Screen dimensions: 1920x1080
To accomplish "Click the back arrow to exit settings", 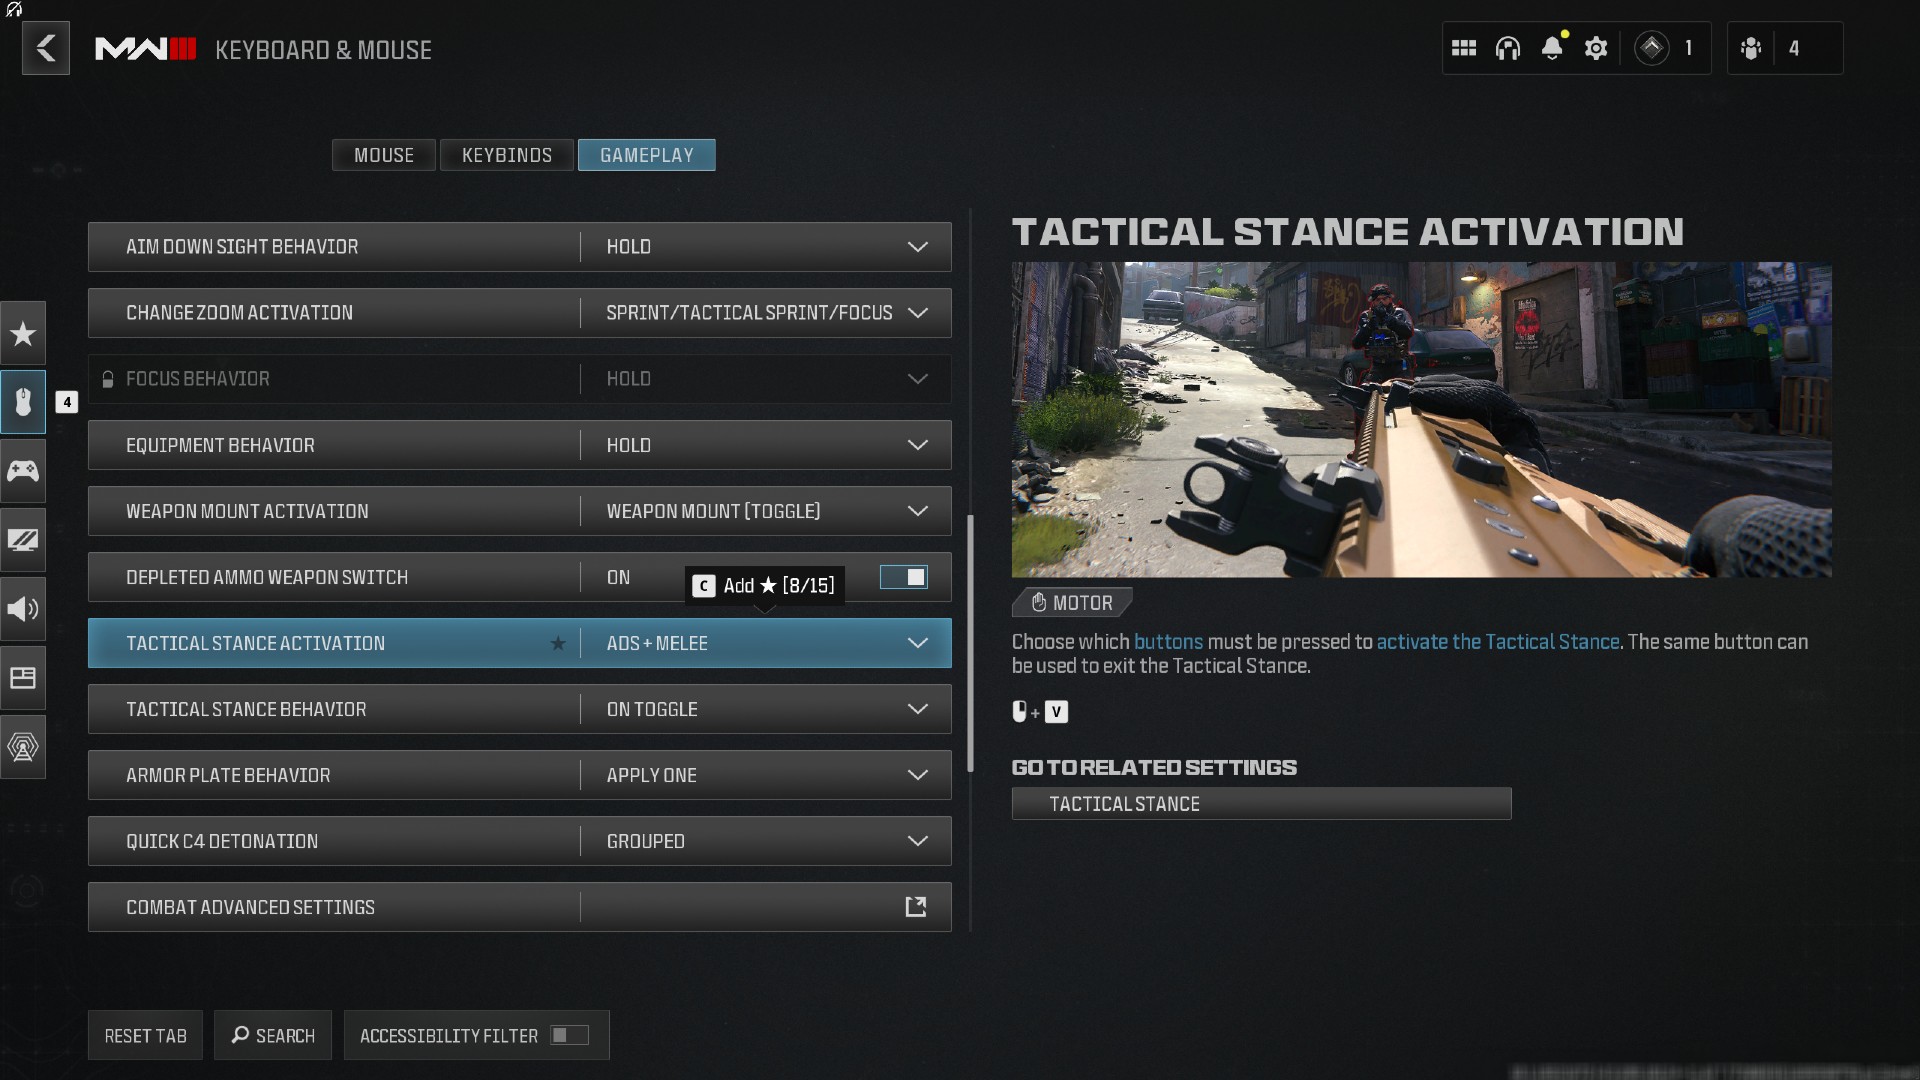I will pyautogui.click(x=44, y=49).
